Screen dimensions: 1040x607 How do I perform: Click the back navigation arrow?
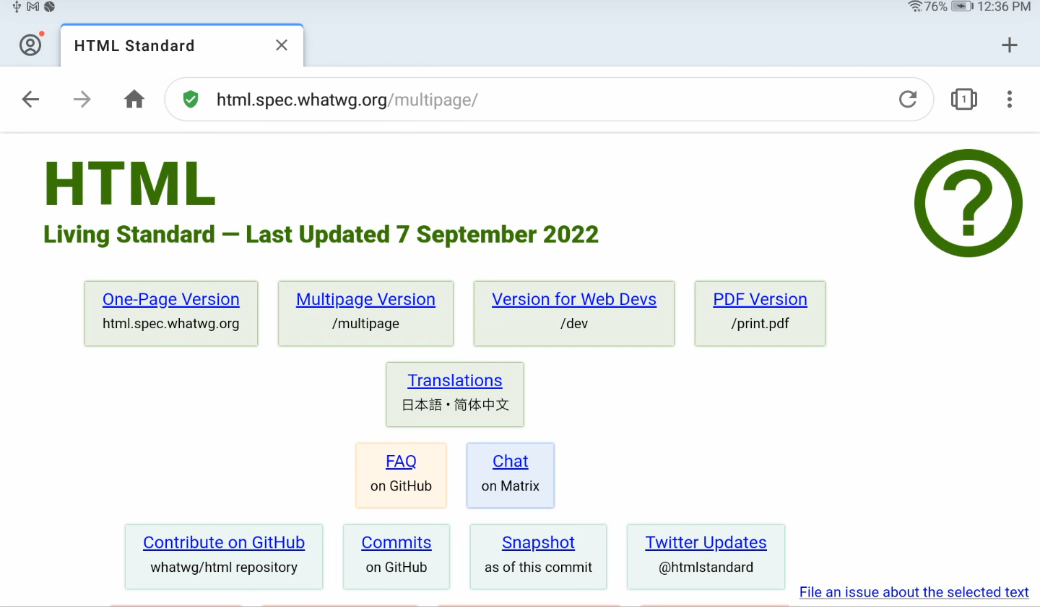pyautogui.click(x=30, y=99)
